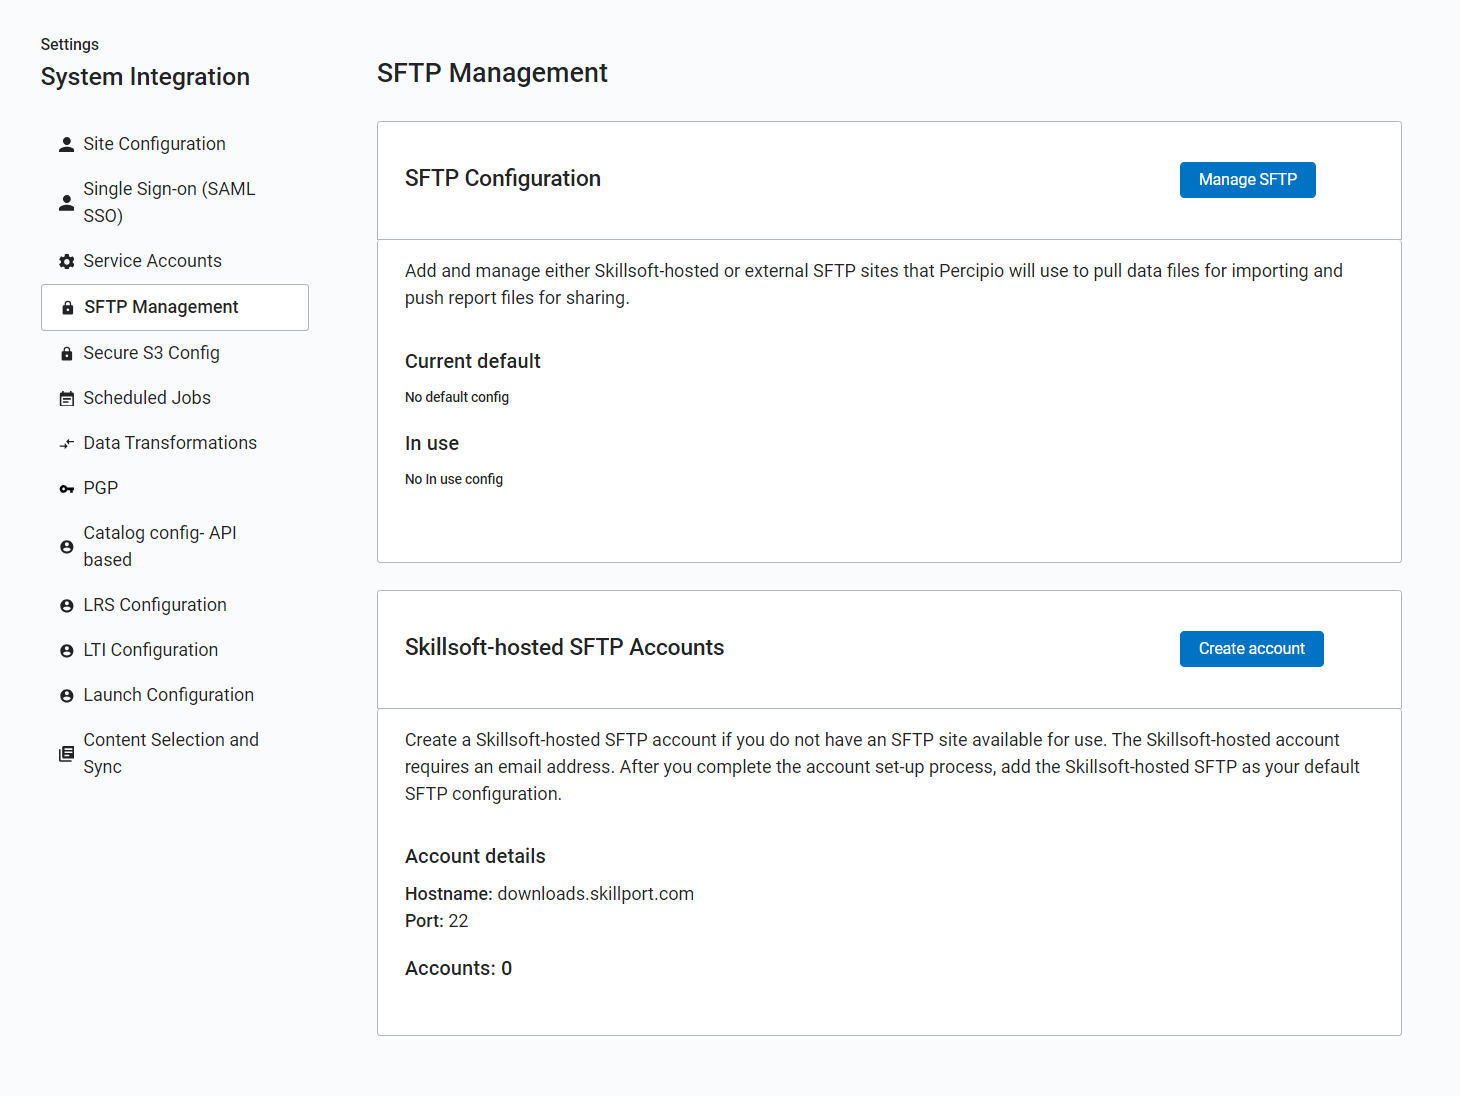Click the gear icon beside Service Accounts

[67, 261]
